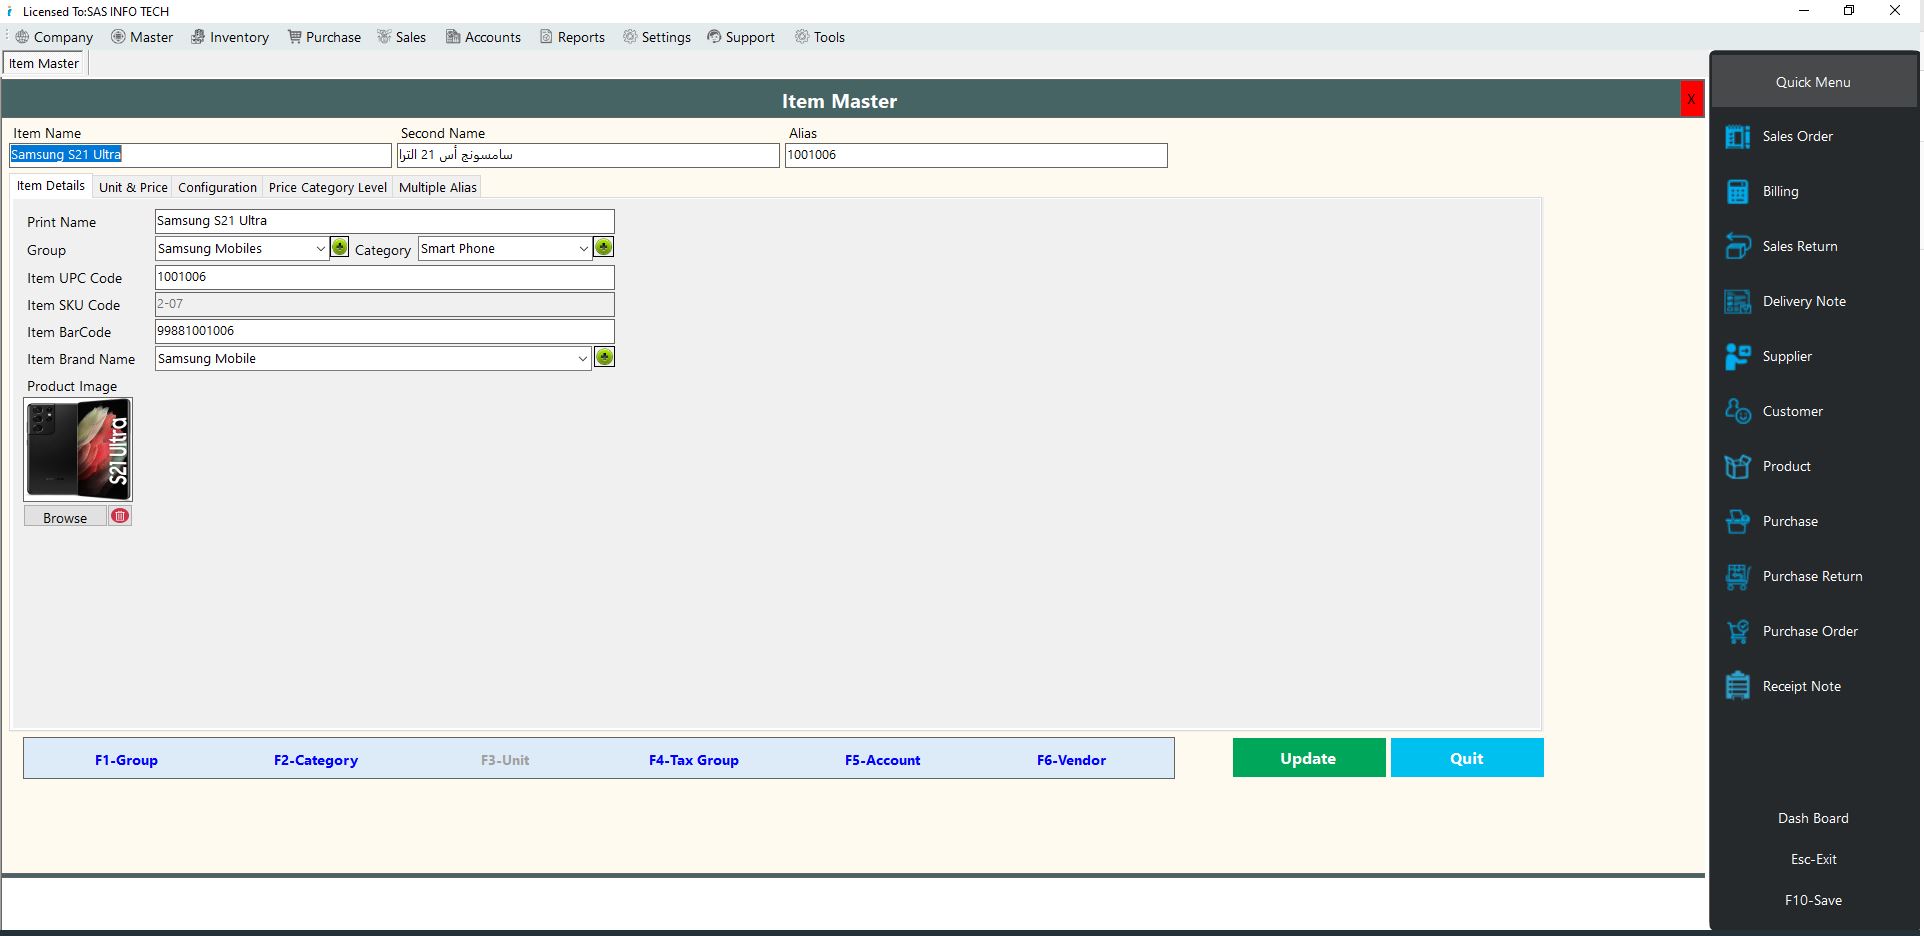Expand the Group dropdown Samsung Mobiles
The height and width of the screenshot is (936, 1924).
click(320, 249)
